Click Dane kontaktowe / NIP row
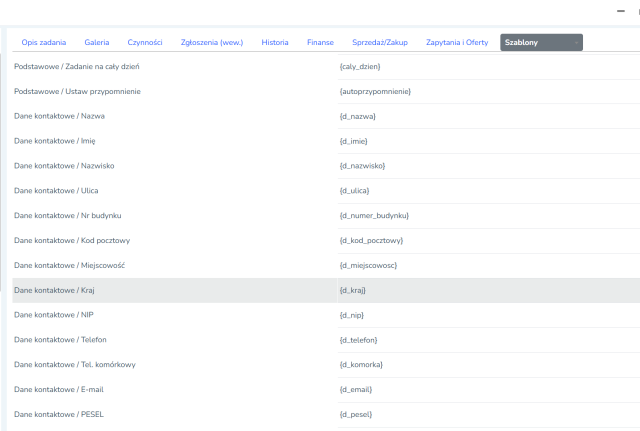This screenshot has height=431, width=640. (326, 315)
